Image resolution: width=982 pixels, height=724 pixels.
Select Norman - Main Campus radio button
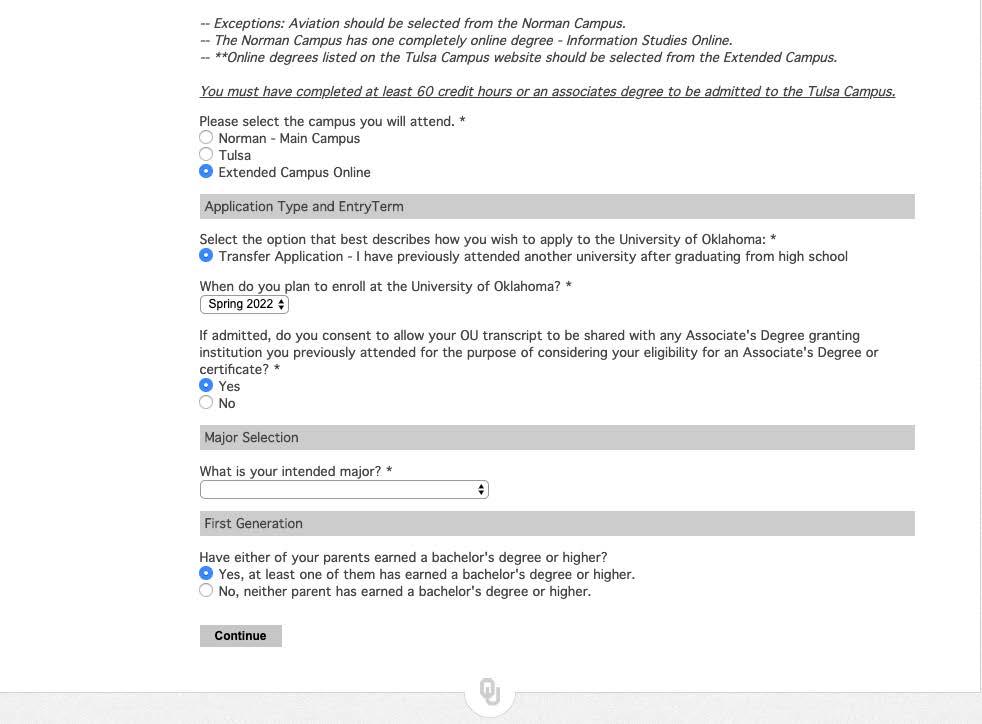tap(206, 137)
